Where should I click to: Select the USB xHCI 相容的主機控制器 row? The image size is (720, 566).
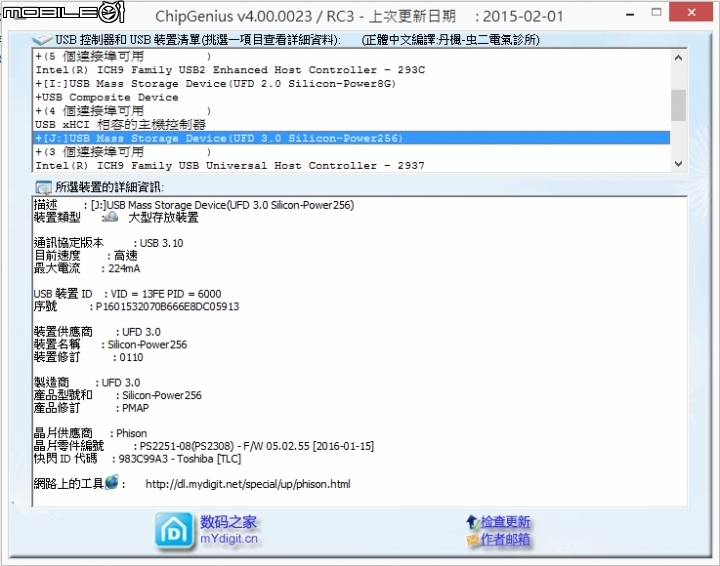tap(351, 124)
